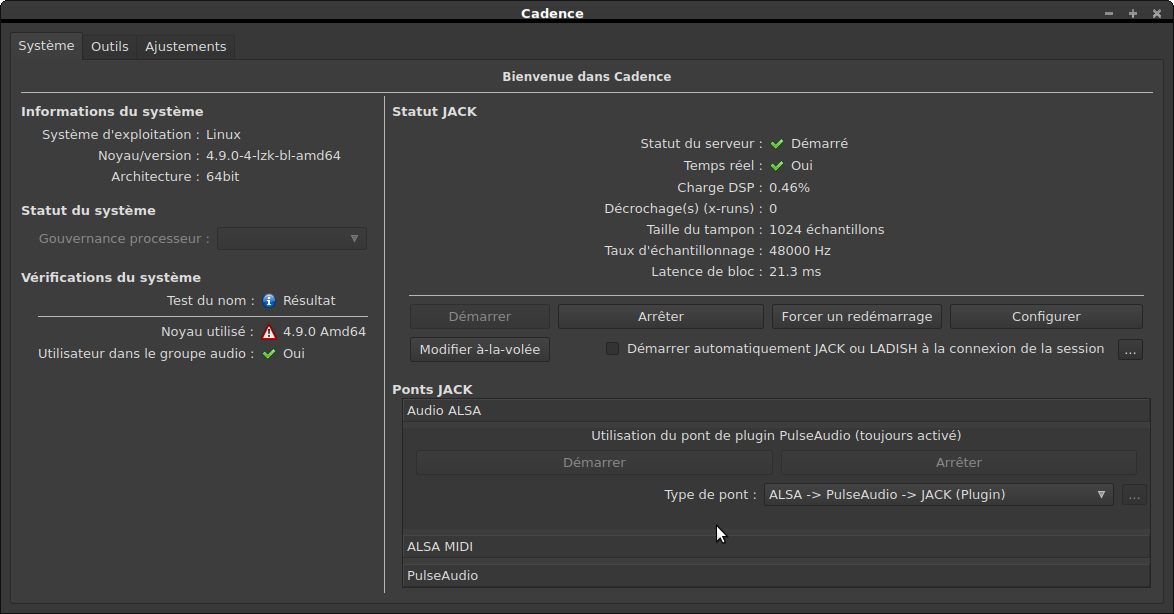Click the green check beside Démarré

click(x=777, y=144)
